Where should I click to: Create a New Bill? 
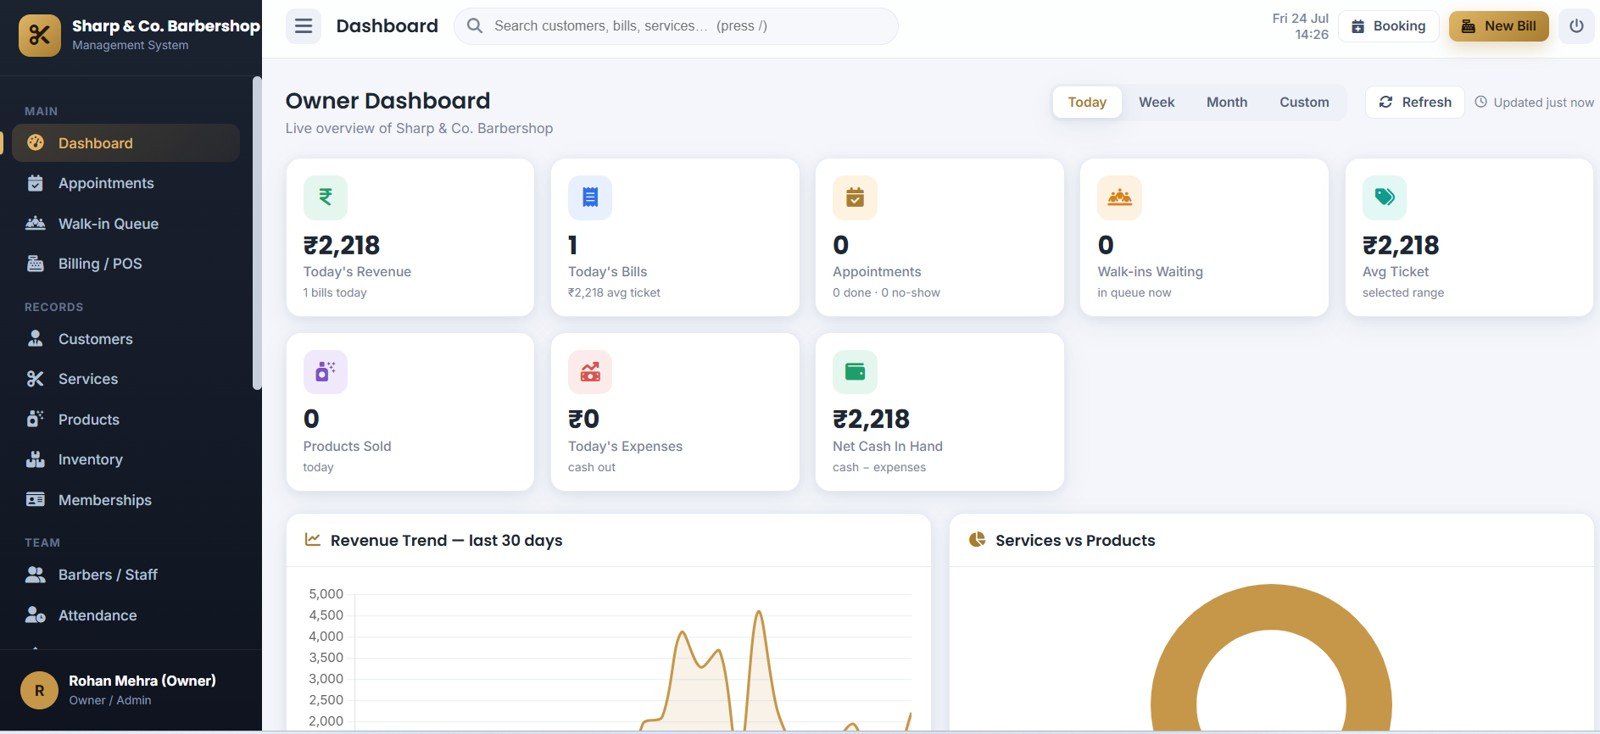tap(1499, 26)
